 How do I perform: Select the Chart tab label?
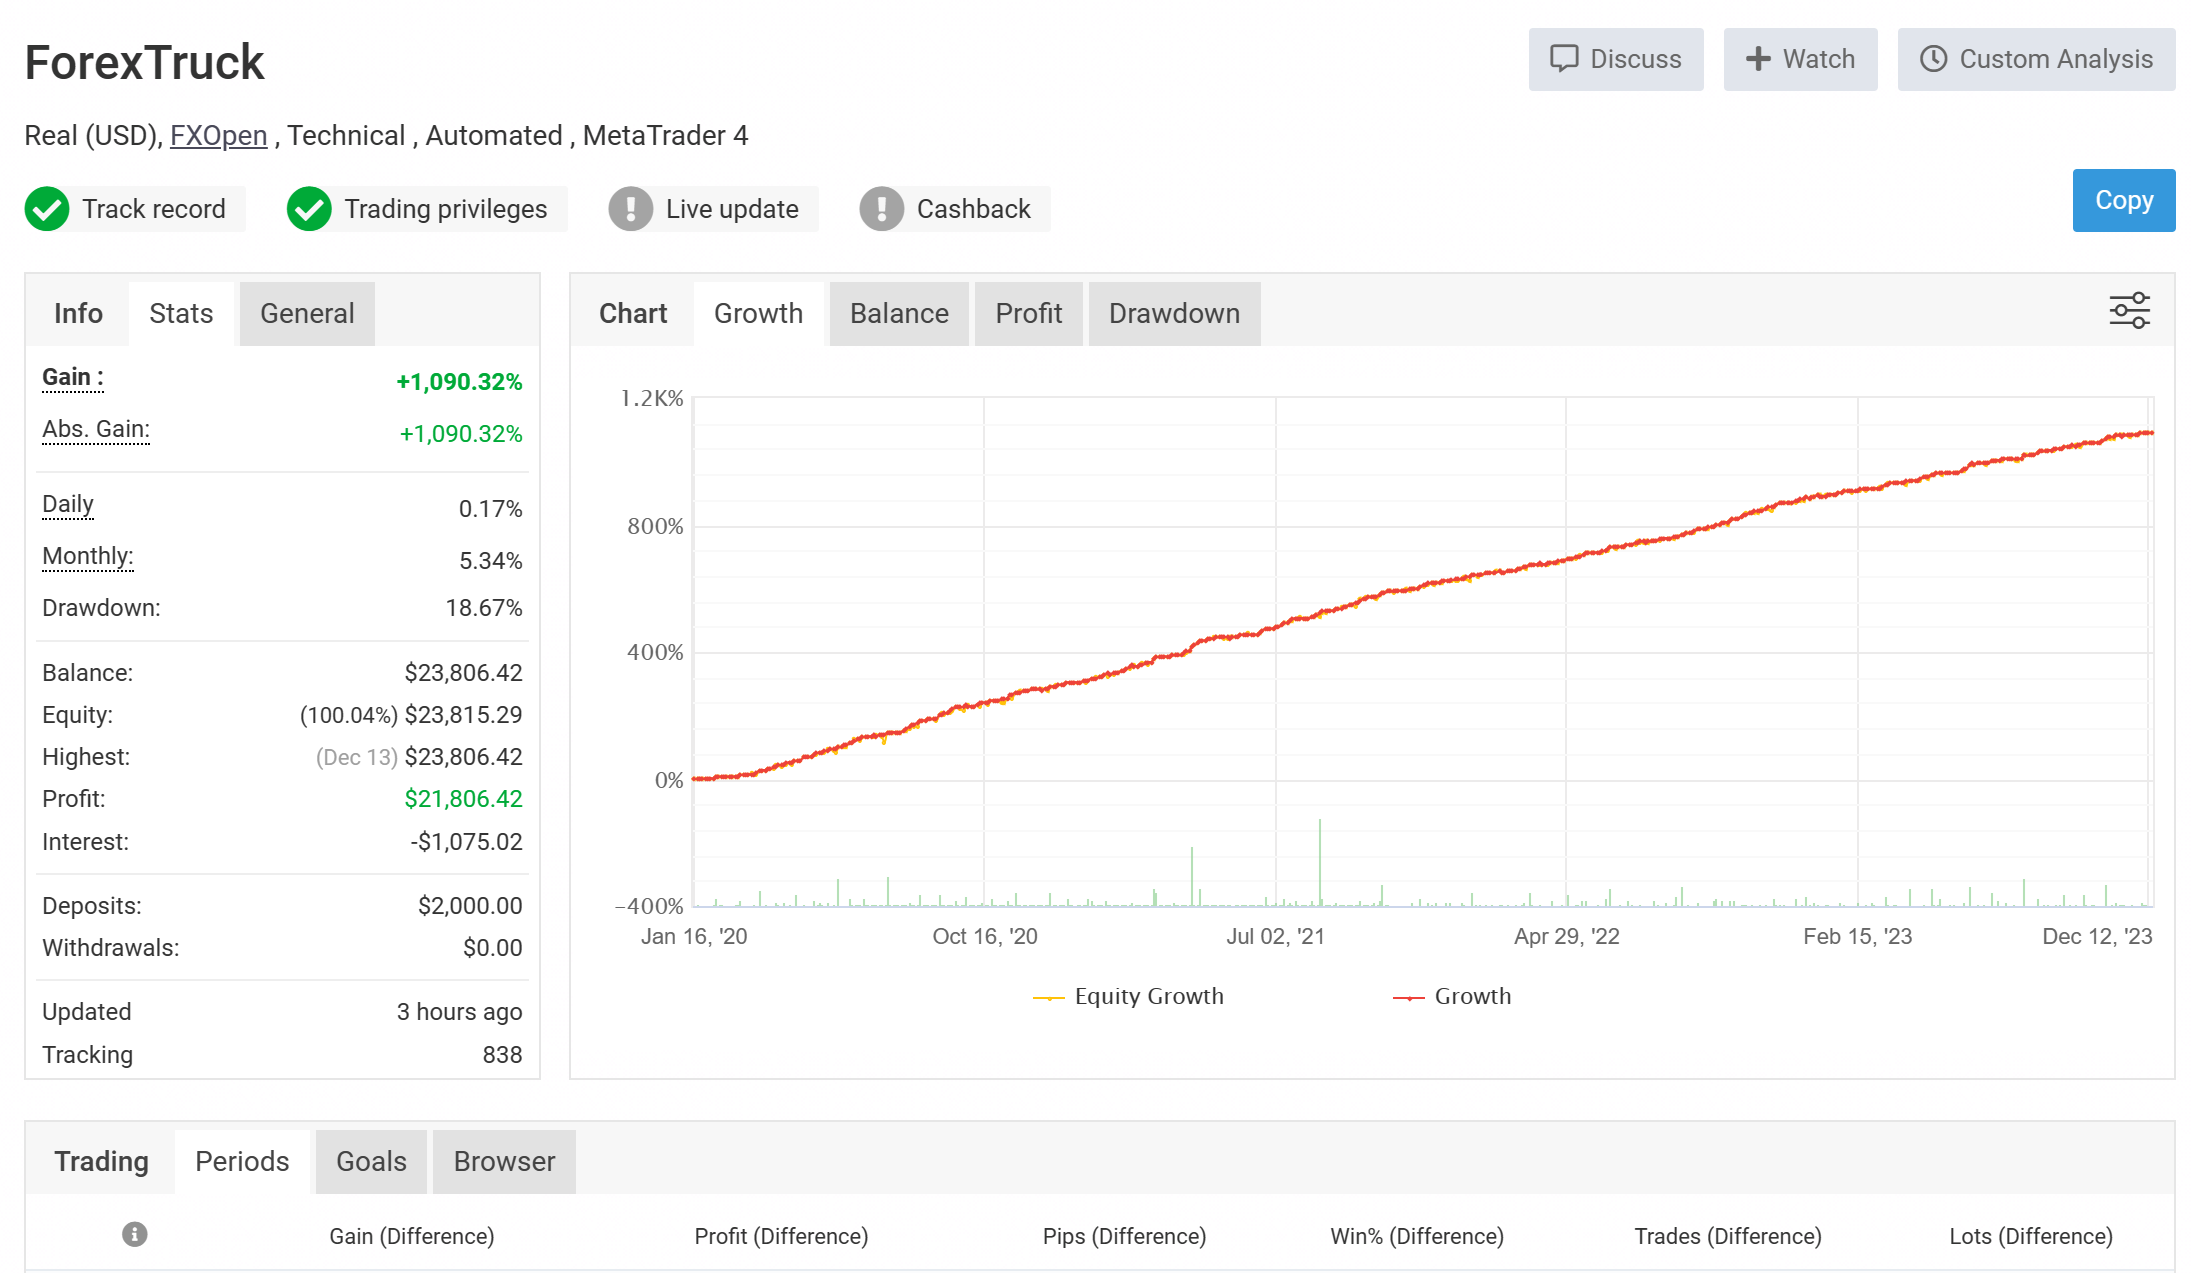click(x=633, y=314)
